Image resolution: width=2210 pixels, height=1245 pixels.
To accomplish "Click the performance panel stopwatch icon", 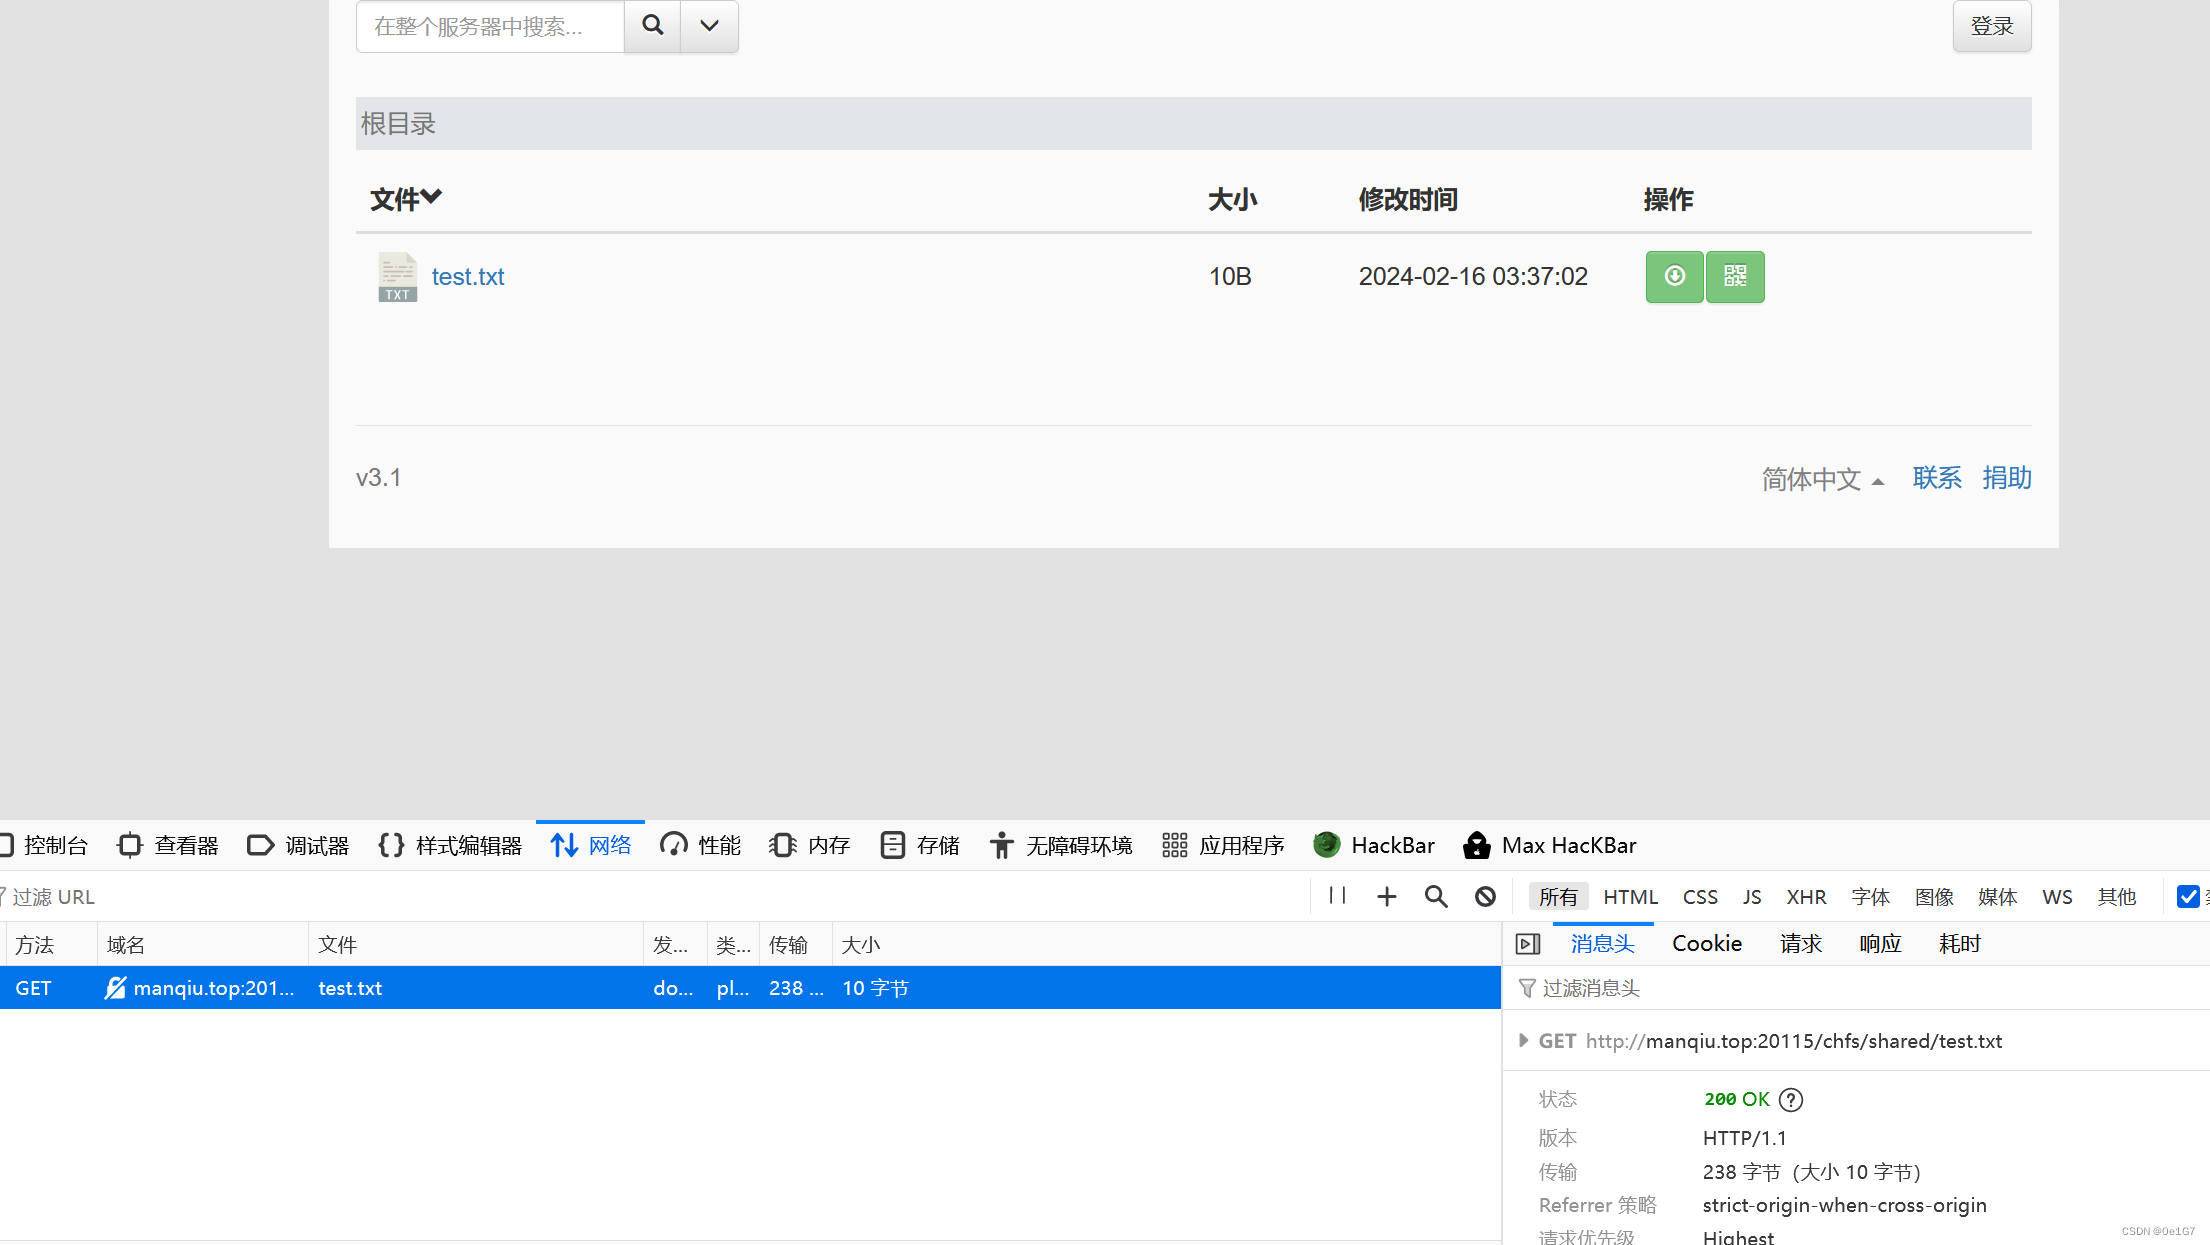I will click(x=674, y=845).
